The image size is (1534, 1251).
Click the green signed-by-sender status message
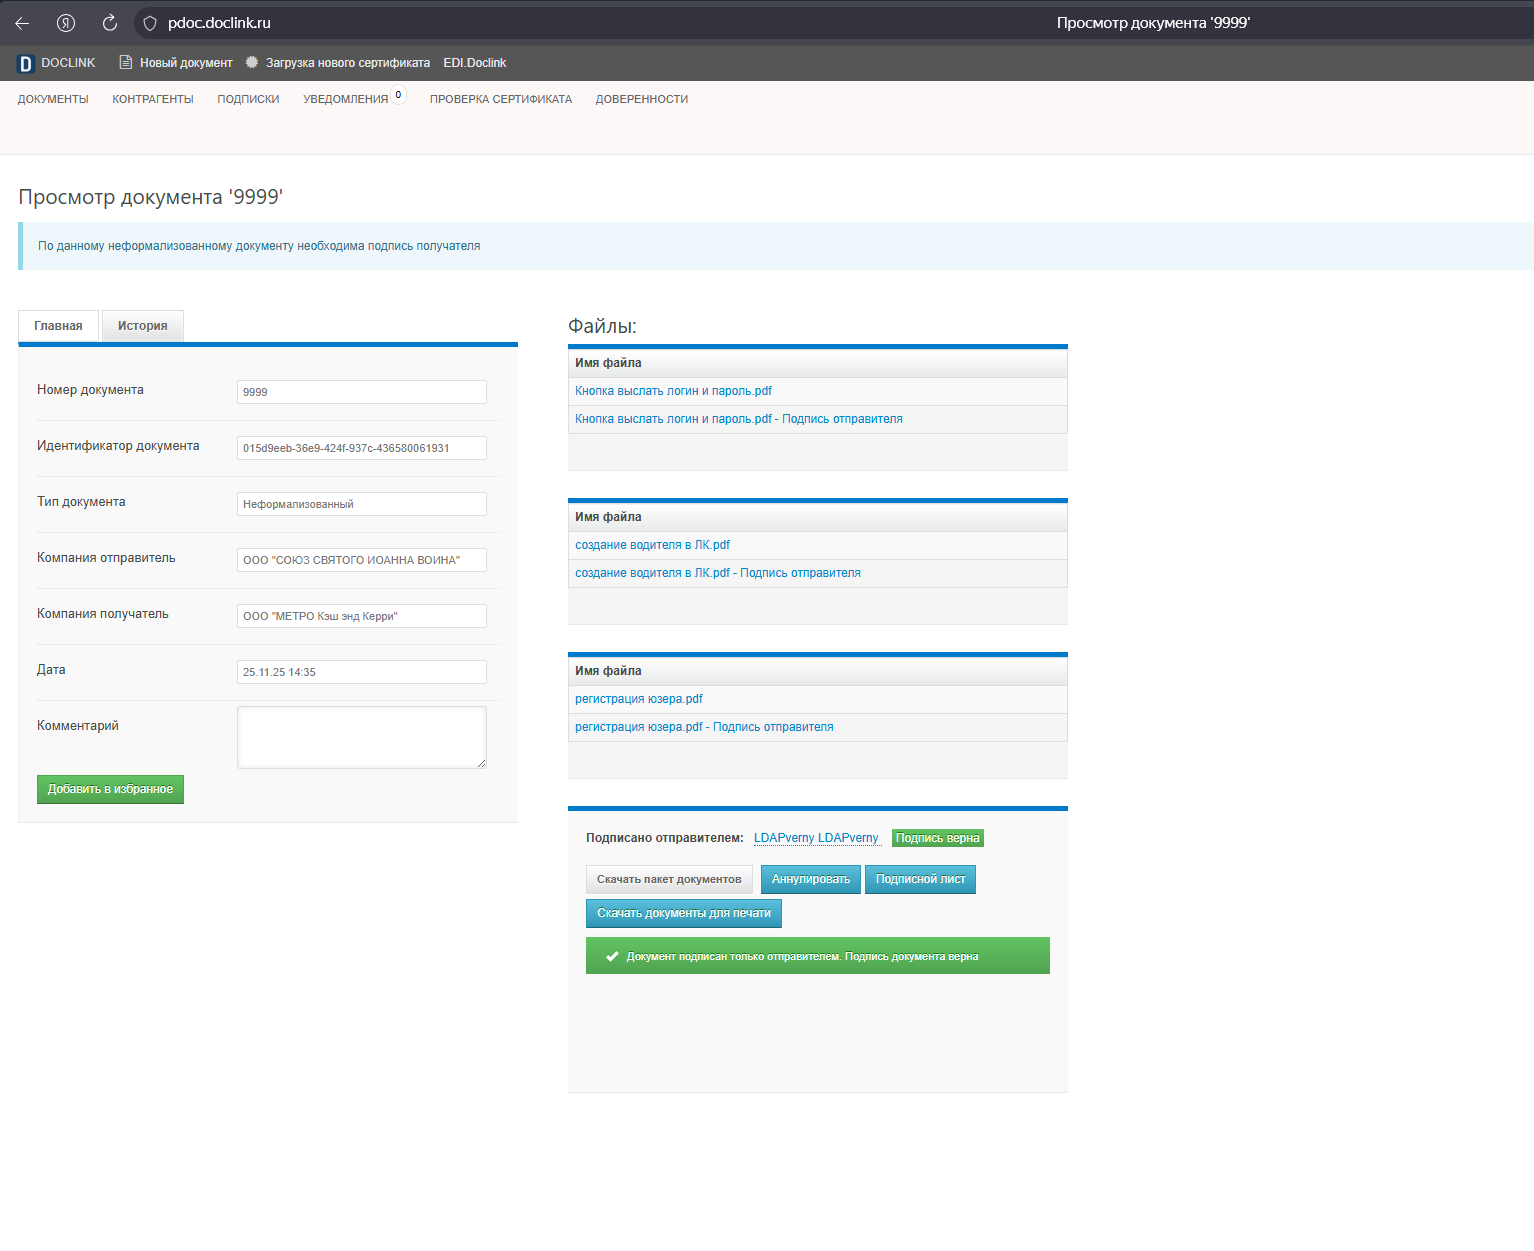818,956
